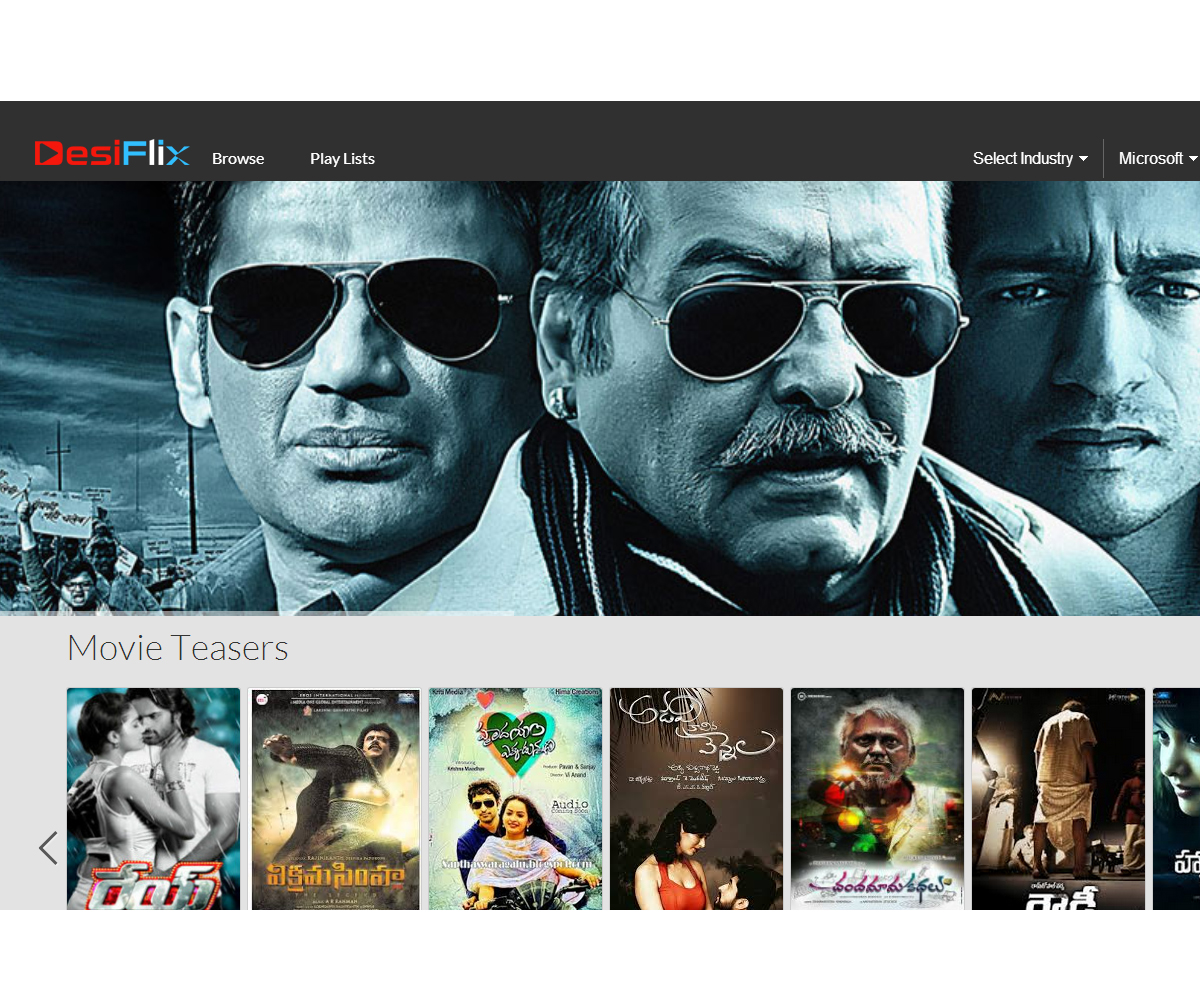The width and height of the screenshot is (1200, 1000).
Task: Expand the Microsoft account dropdown
Action: [x=1158, y=158]
